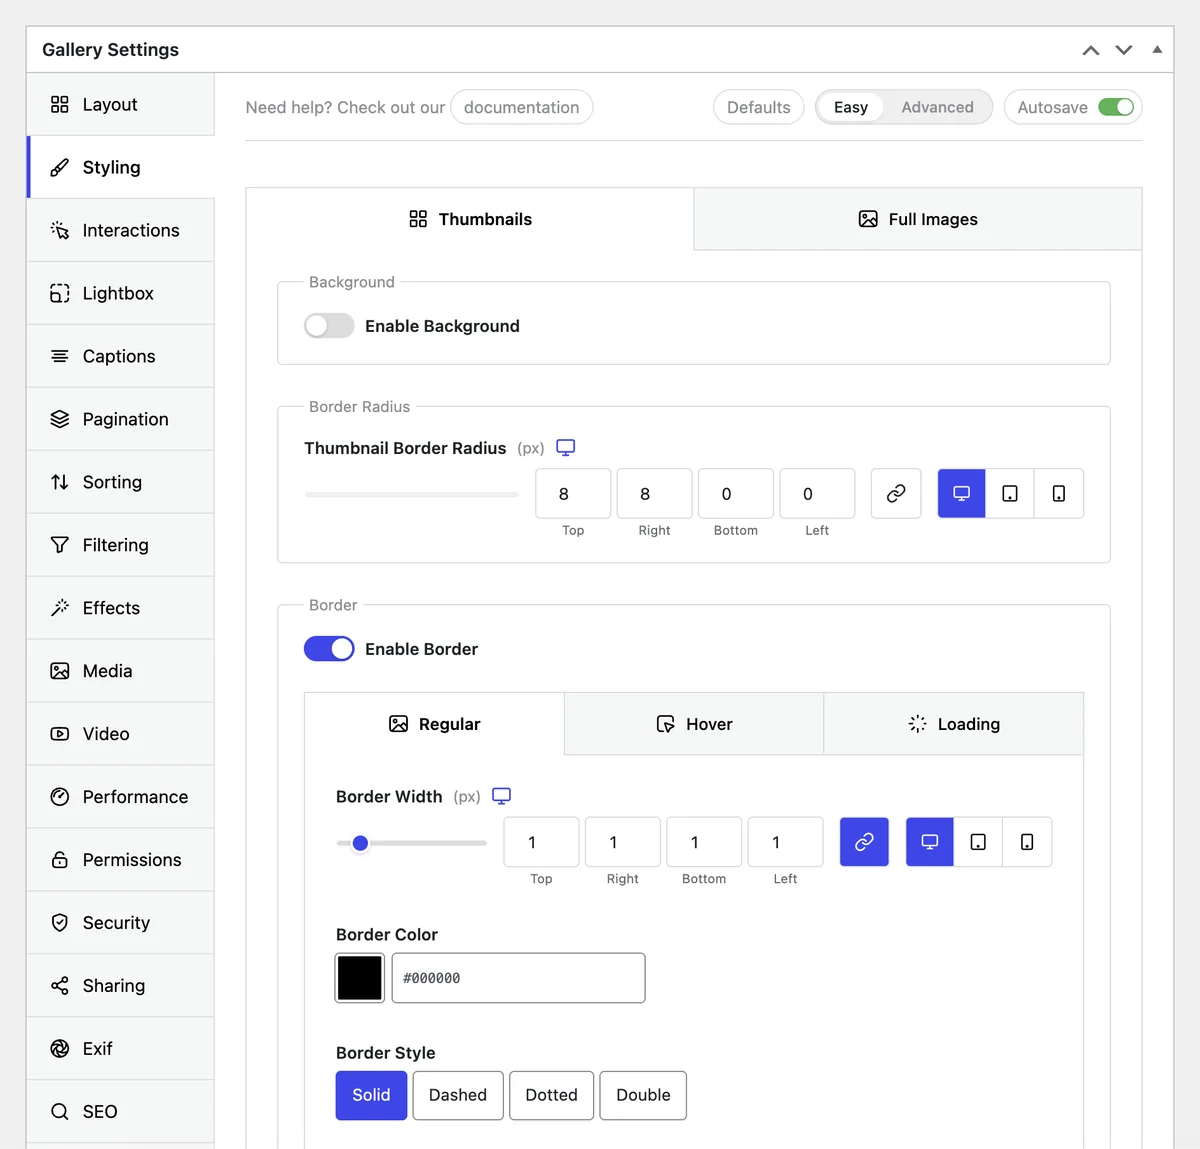Screen dimensions: 1200x1149
Task: Select mobile device for border radius
Action: tap(1059, 494)
